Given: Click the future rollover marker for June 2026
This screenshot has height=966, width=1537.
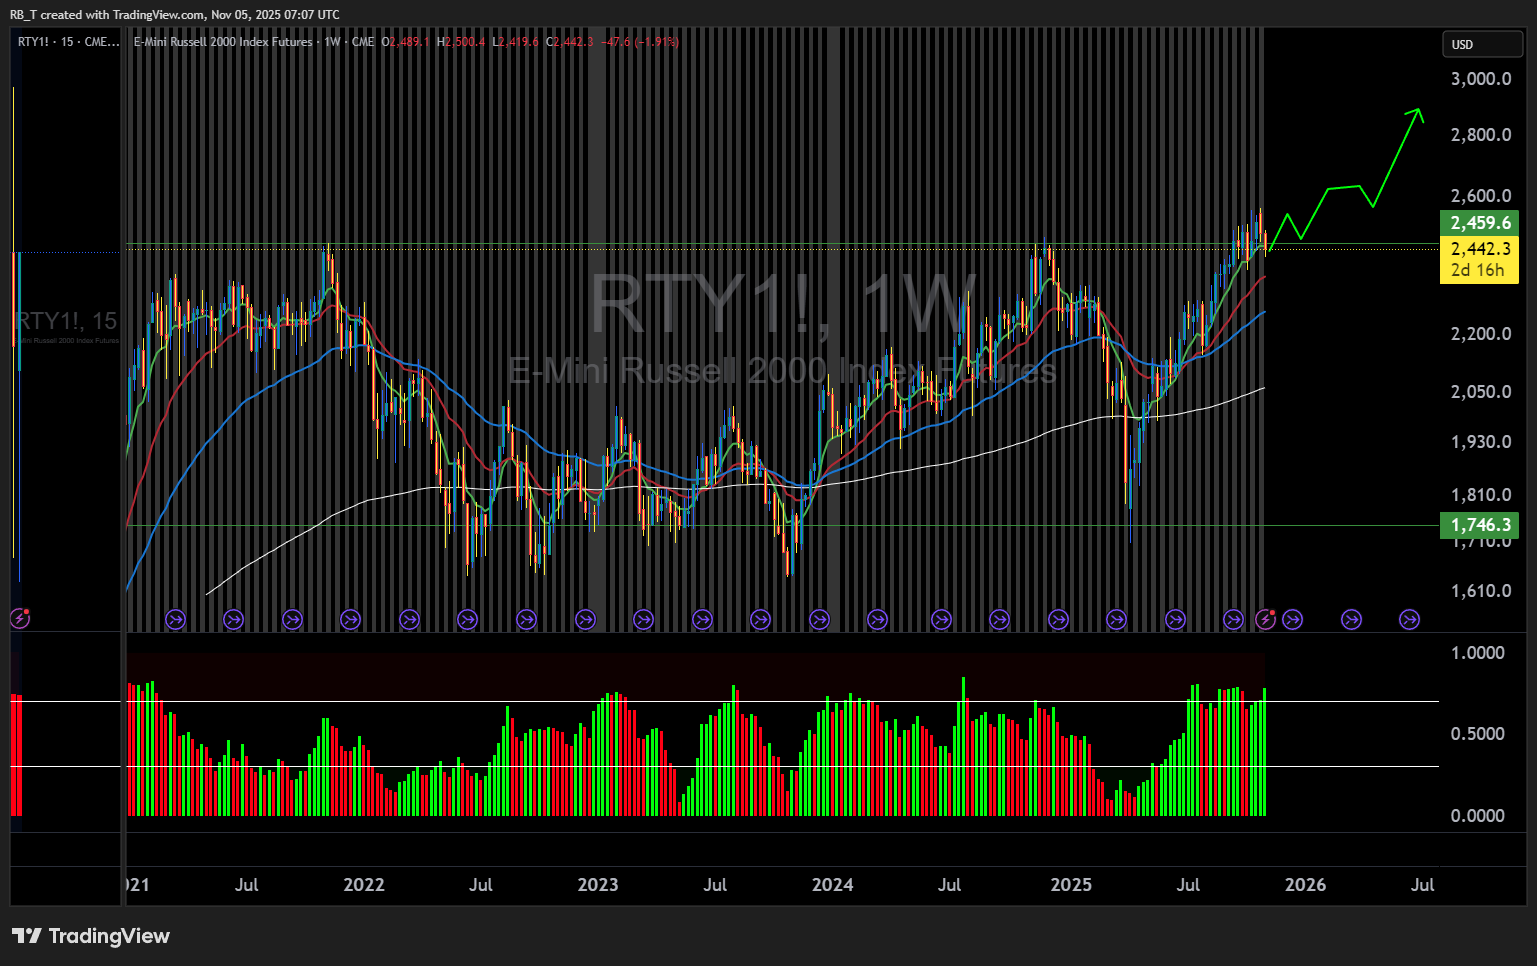Looking at the screenshot, I should tap(1409, 620).
